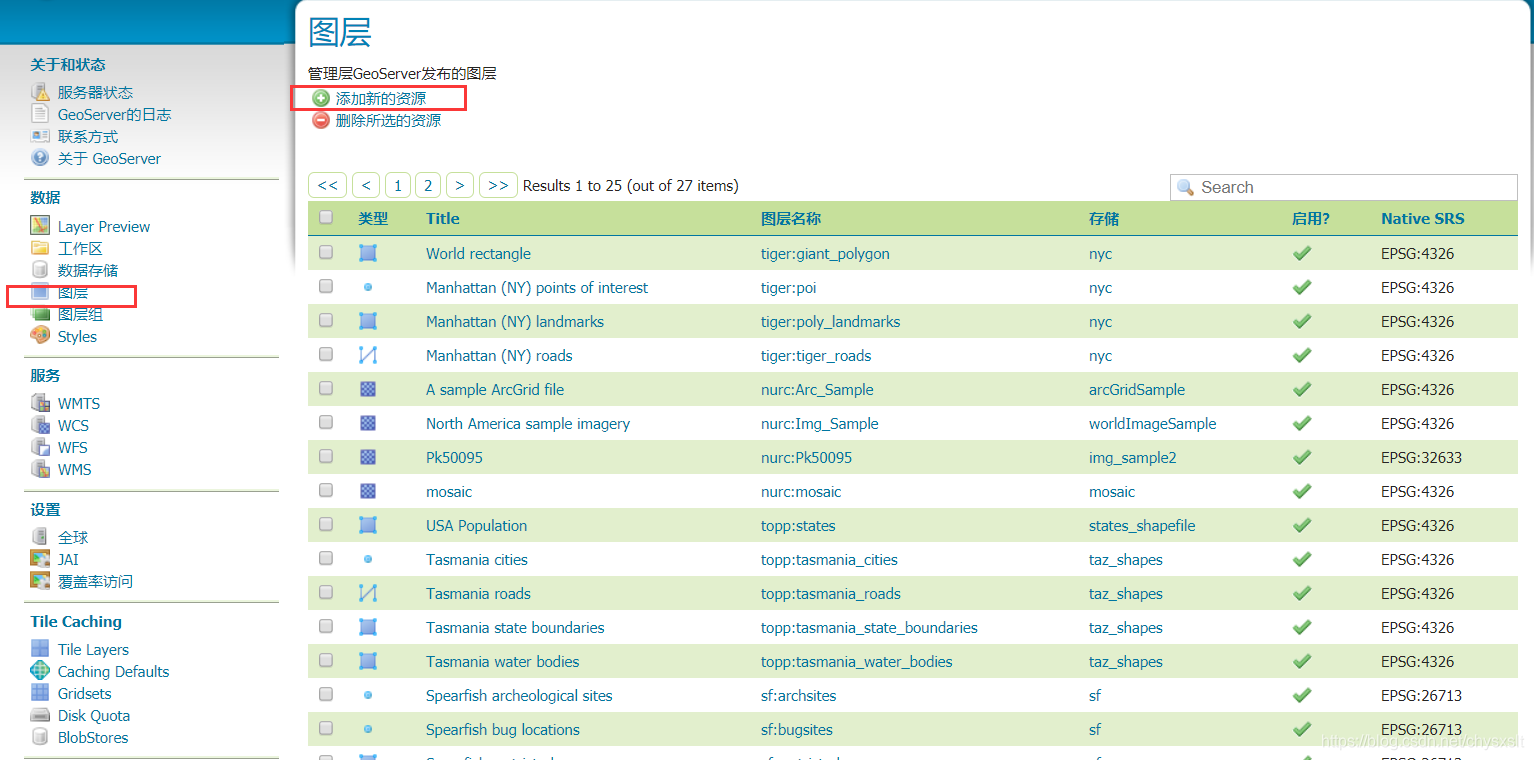This screenshot has height=760, width=1534.
Task: Open the arcGridSample store link
Action: point(1137,390)
